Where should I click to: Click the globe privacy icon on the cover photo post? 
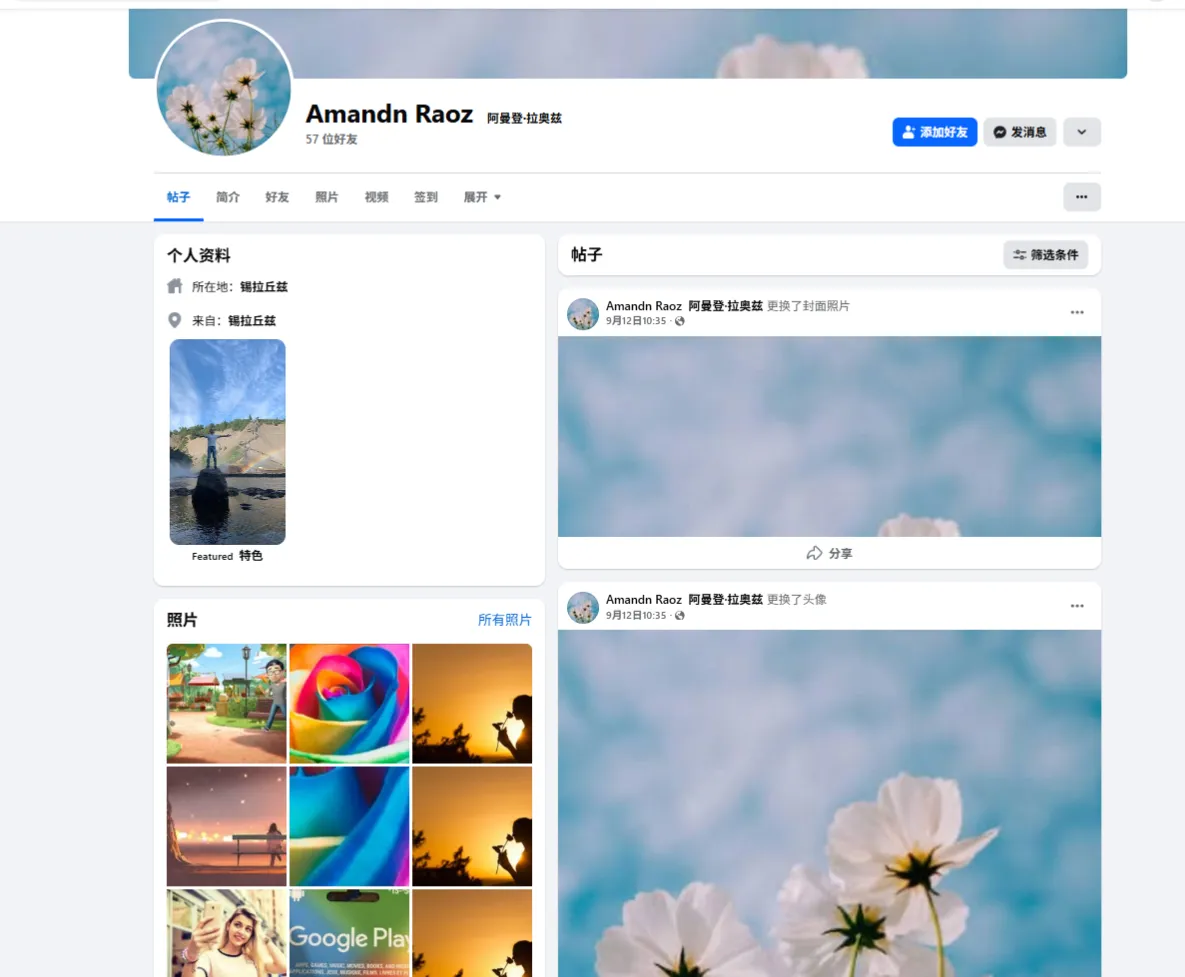(x=680, y=322)
